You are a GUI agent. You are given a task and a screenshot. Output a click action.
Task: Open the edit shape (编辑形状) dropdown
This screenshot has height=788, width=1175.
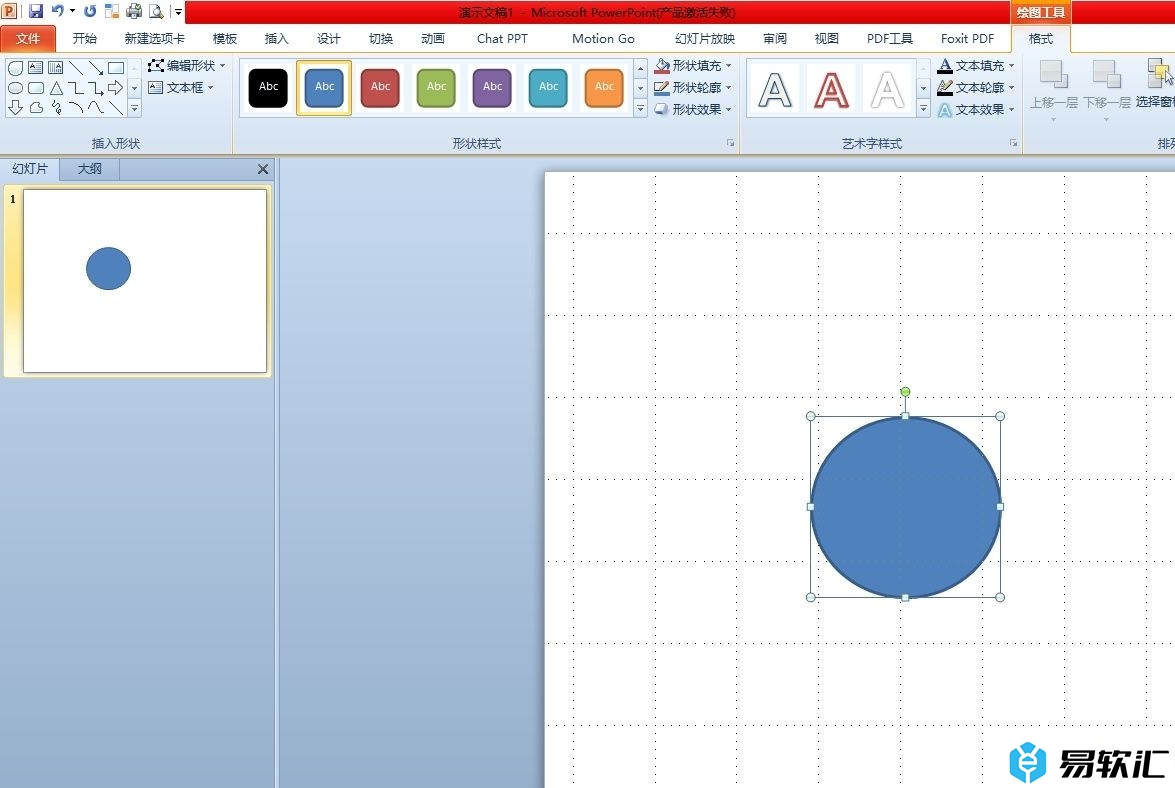pyautogui.click(x=187, y=66)
